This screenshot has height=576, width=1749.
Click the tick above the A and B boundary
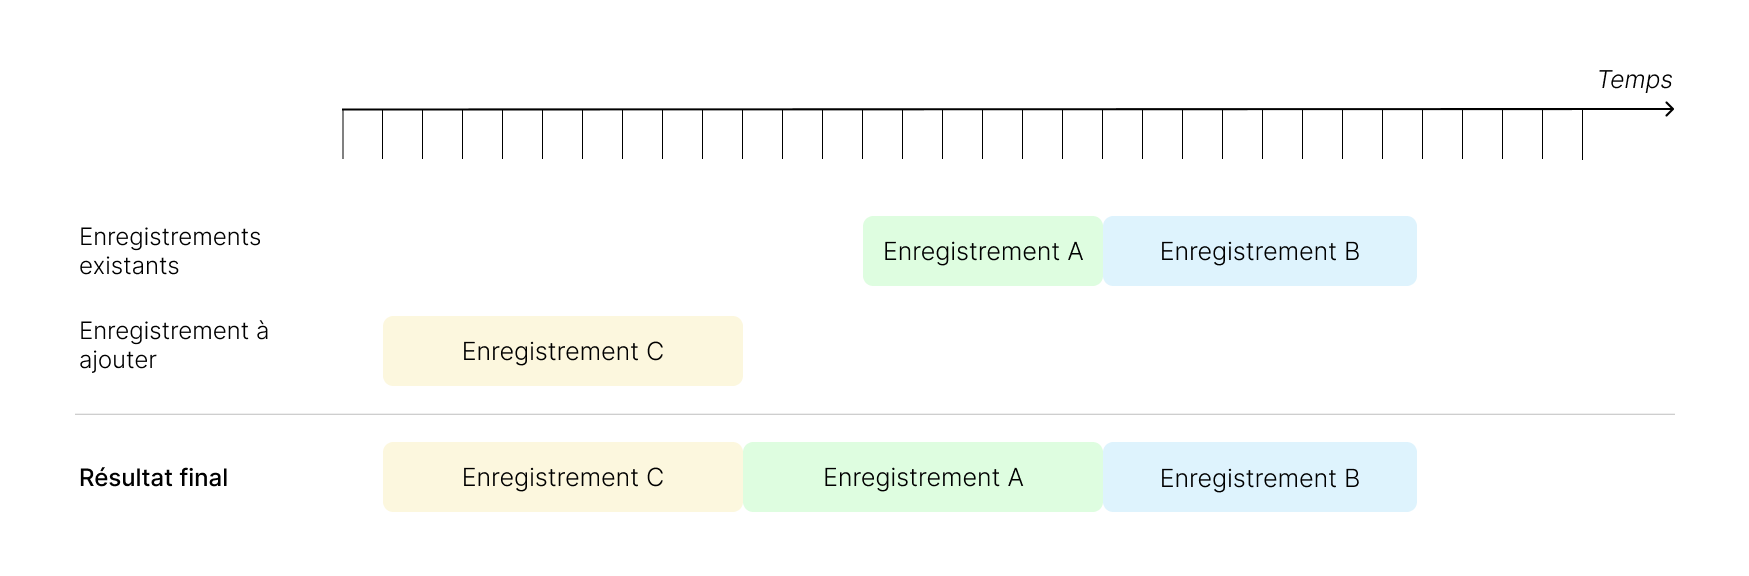[1103, 134]
